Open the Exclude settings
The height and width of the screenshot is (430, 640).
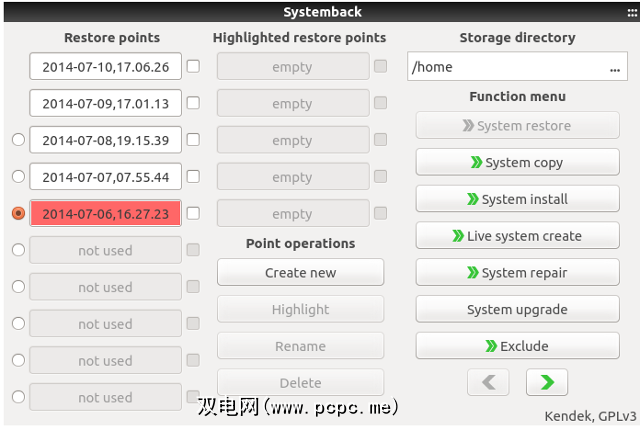click(x=517, y=346)
